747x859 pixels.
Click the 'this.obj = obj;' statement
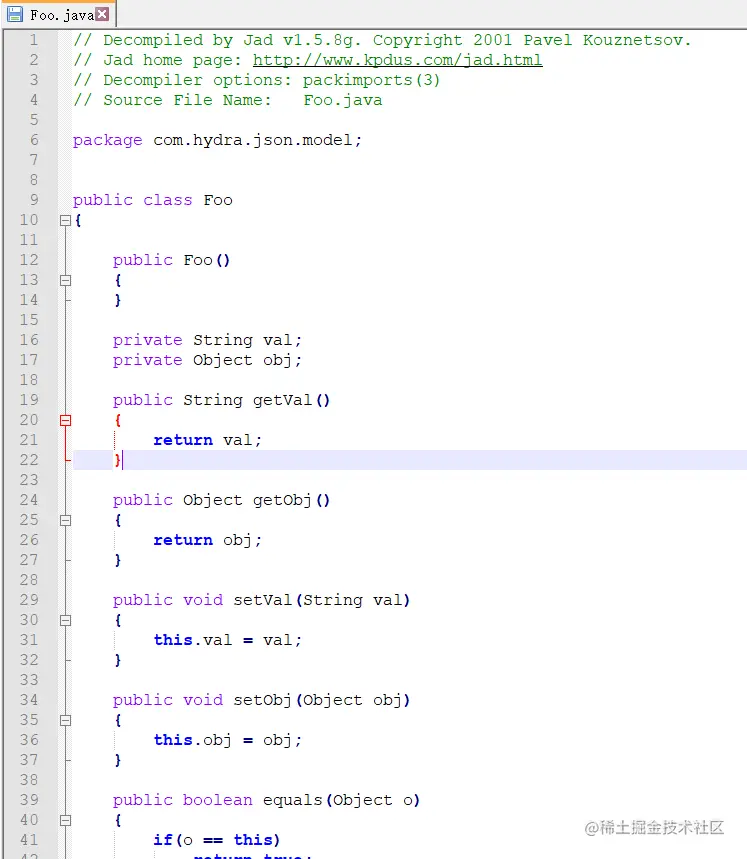[227, 740]
